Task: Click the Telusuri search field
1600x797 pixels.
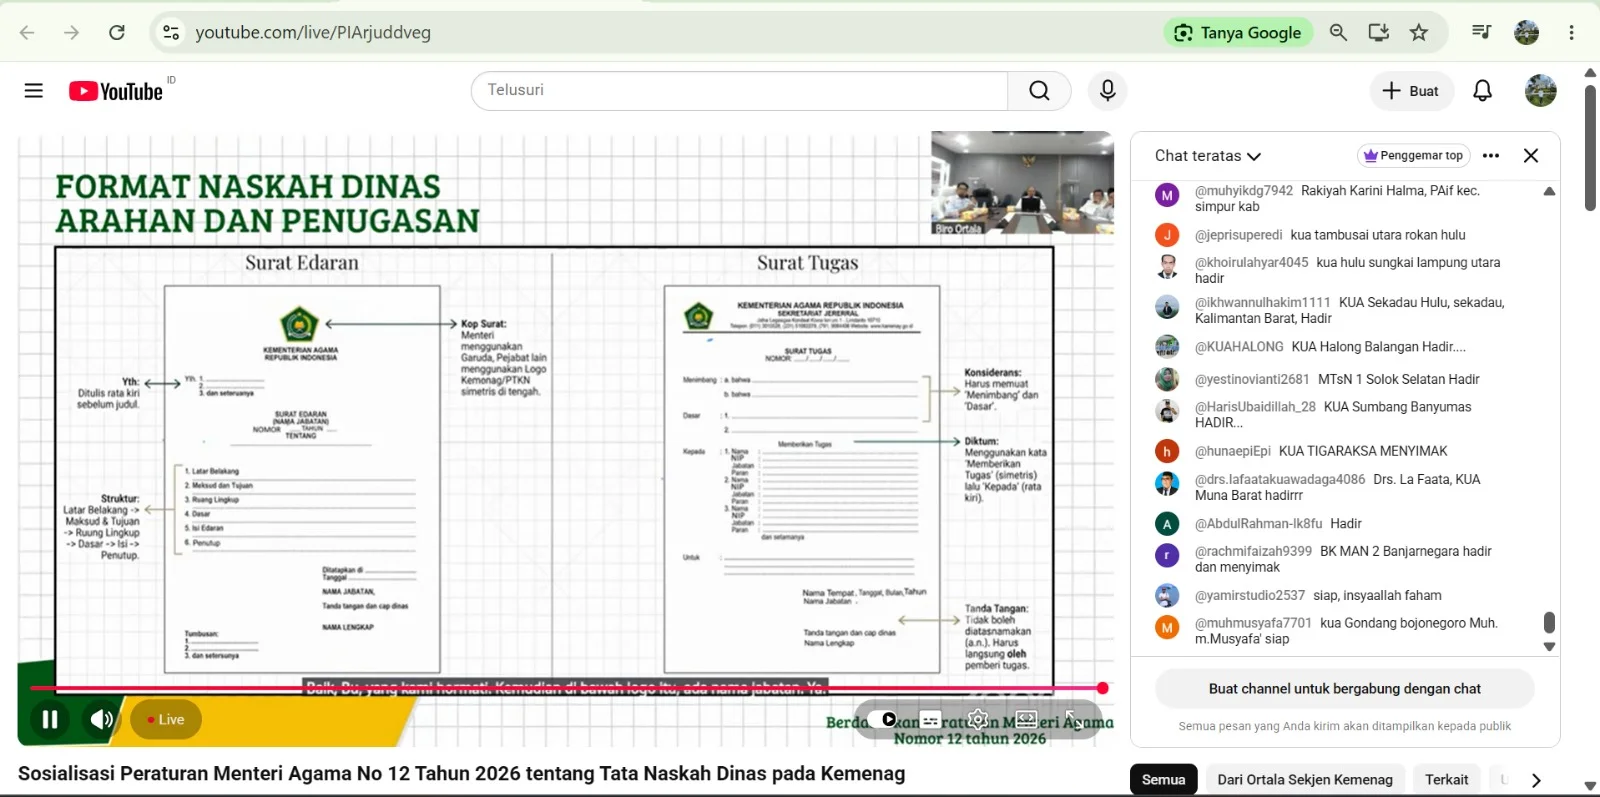Action: [740, 91]
